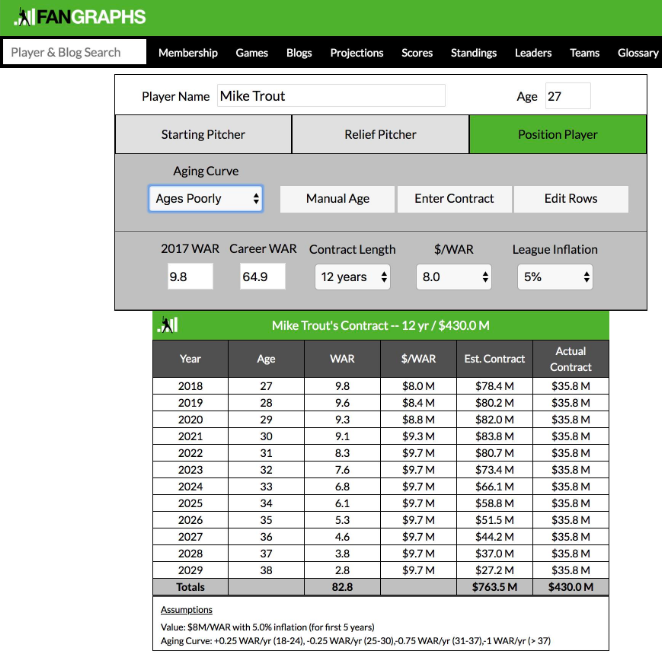Click the Enter Contract button
The image size is (662, 653).
tap(454, 198)
